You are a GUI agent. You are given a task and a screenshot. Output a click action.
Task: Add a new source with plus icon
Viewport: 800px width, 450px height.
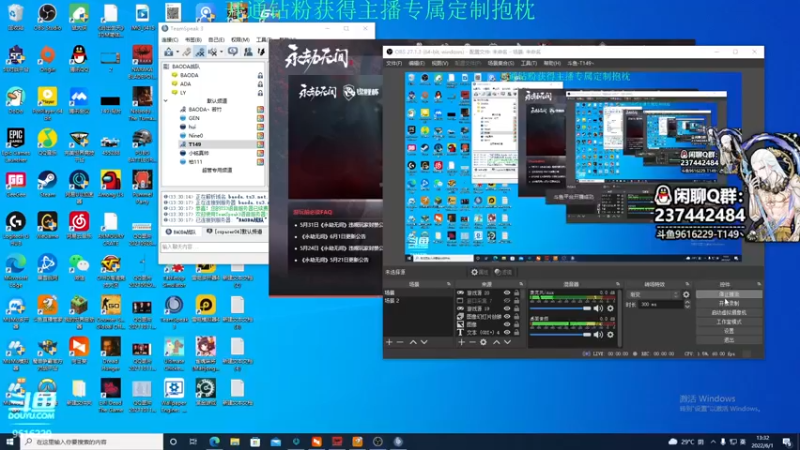[x=461, y=342]
